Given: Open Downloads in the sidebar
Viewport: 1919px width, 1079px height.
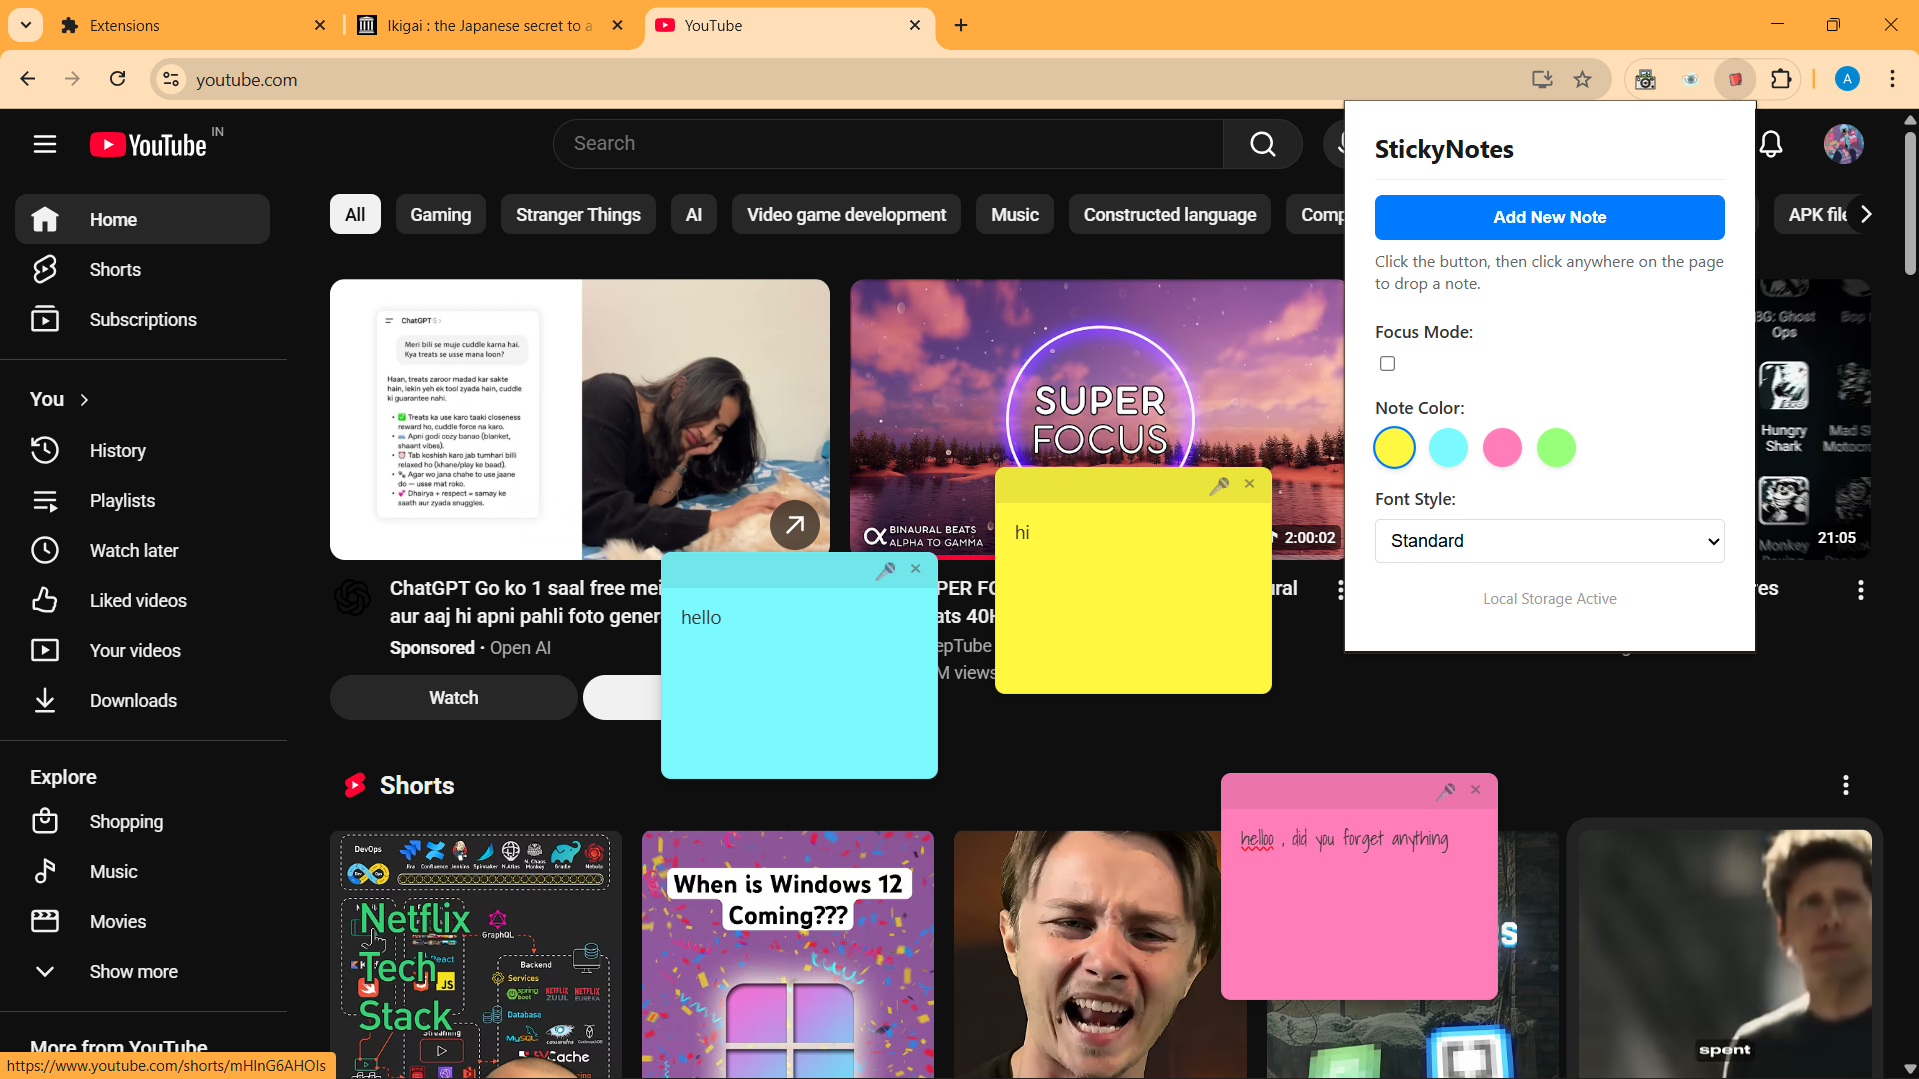Looking at the screenshot, I should tap(142, 701).
